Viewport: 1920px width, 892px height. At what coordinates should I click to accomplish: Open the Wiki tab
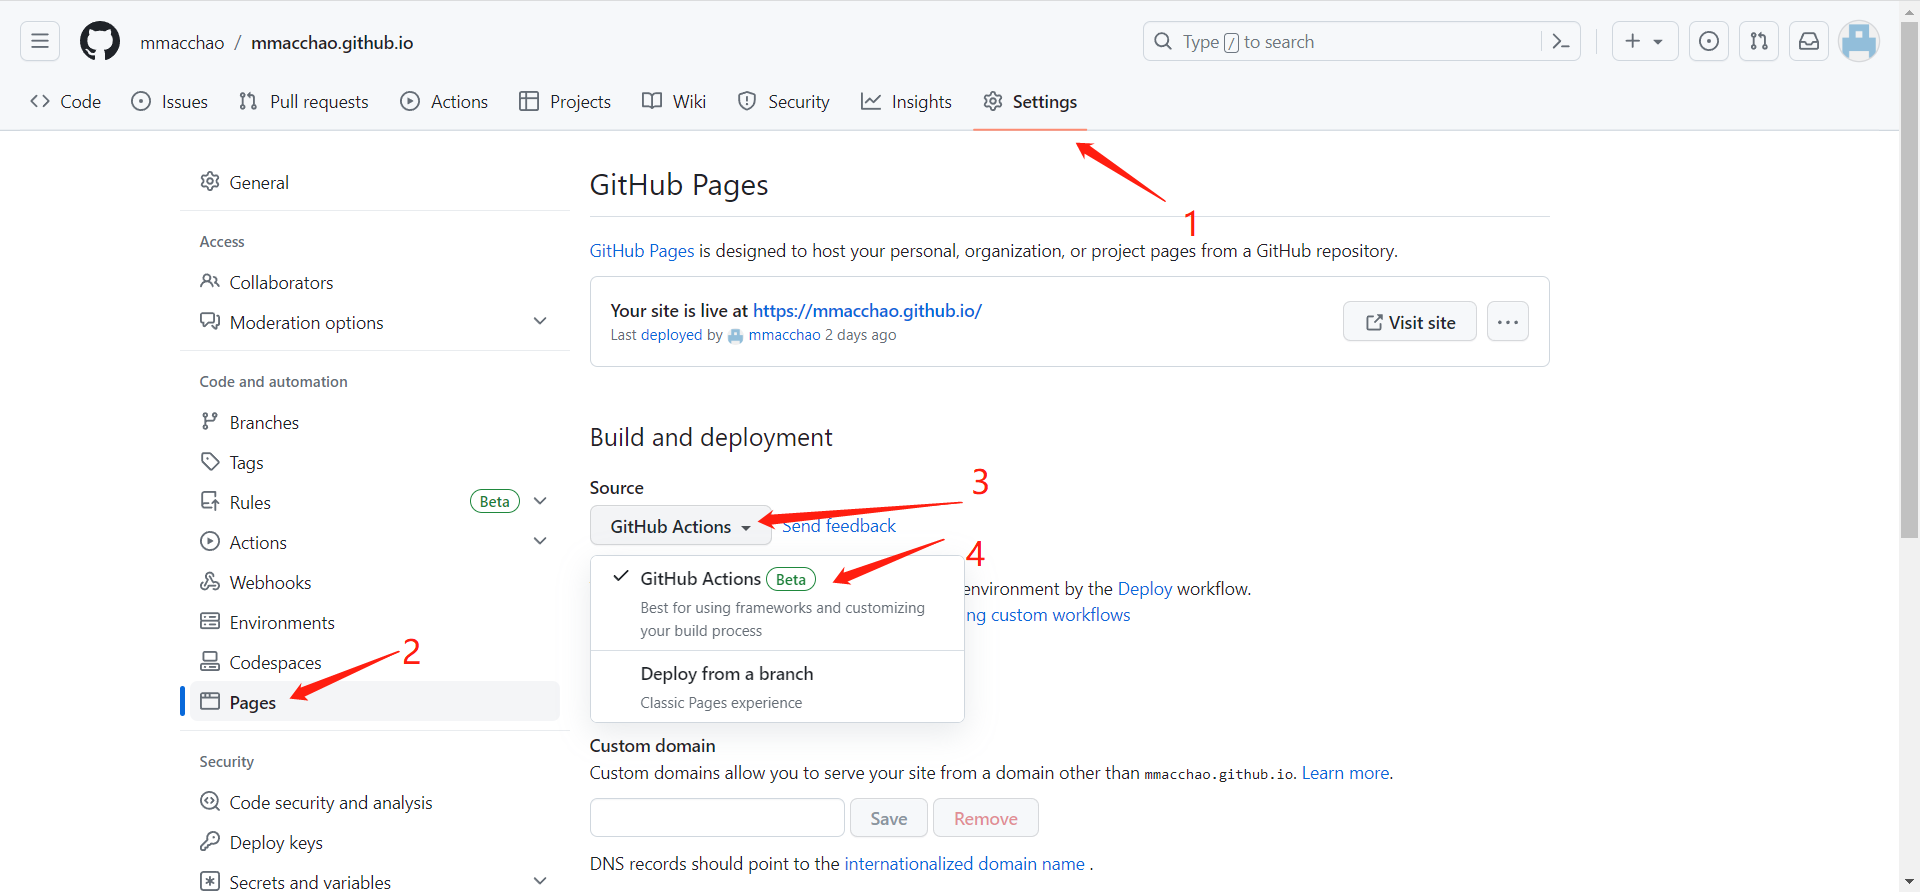point(674,101)
